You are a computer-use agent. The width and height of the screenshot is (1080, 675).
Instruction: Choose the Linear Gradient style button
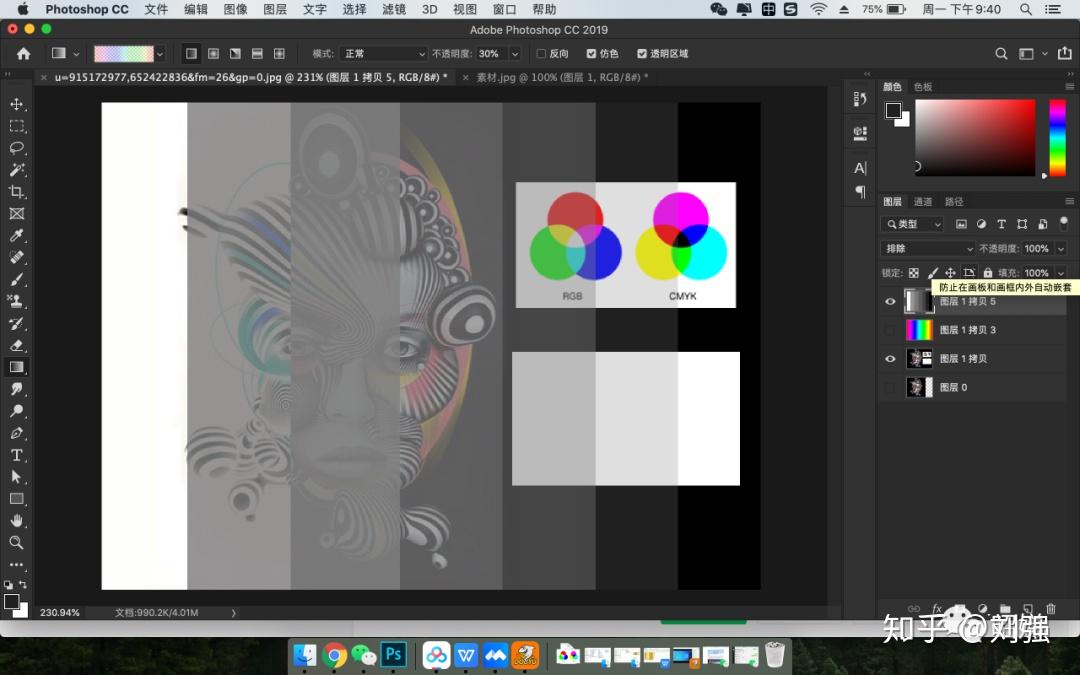click(191, 54)
